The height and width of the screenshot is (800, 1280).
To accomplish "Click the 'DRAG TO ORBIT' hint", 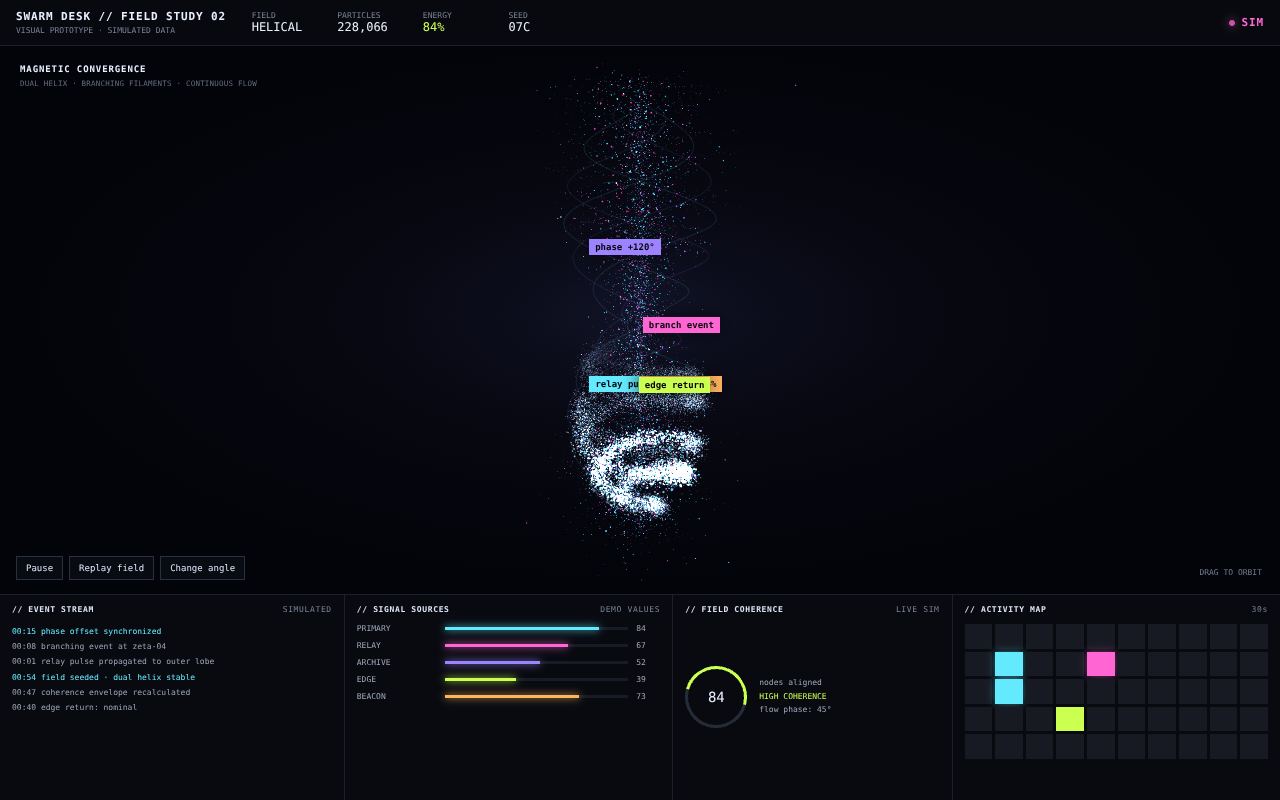I will [1231, 572].
